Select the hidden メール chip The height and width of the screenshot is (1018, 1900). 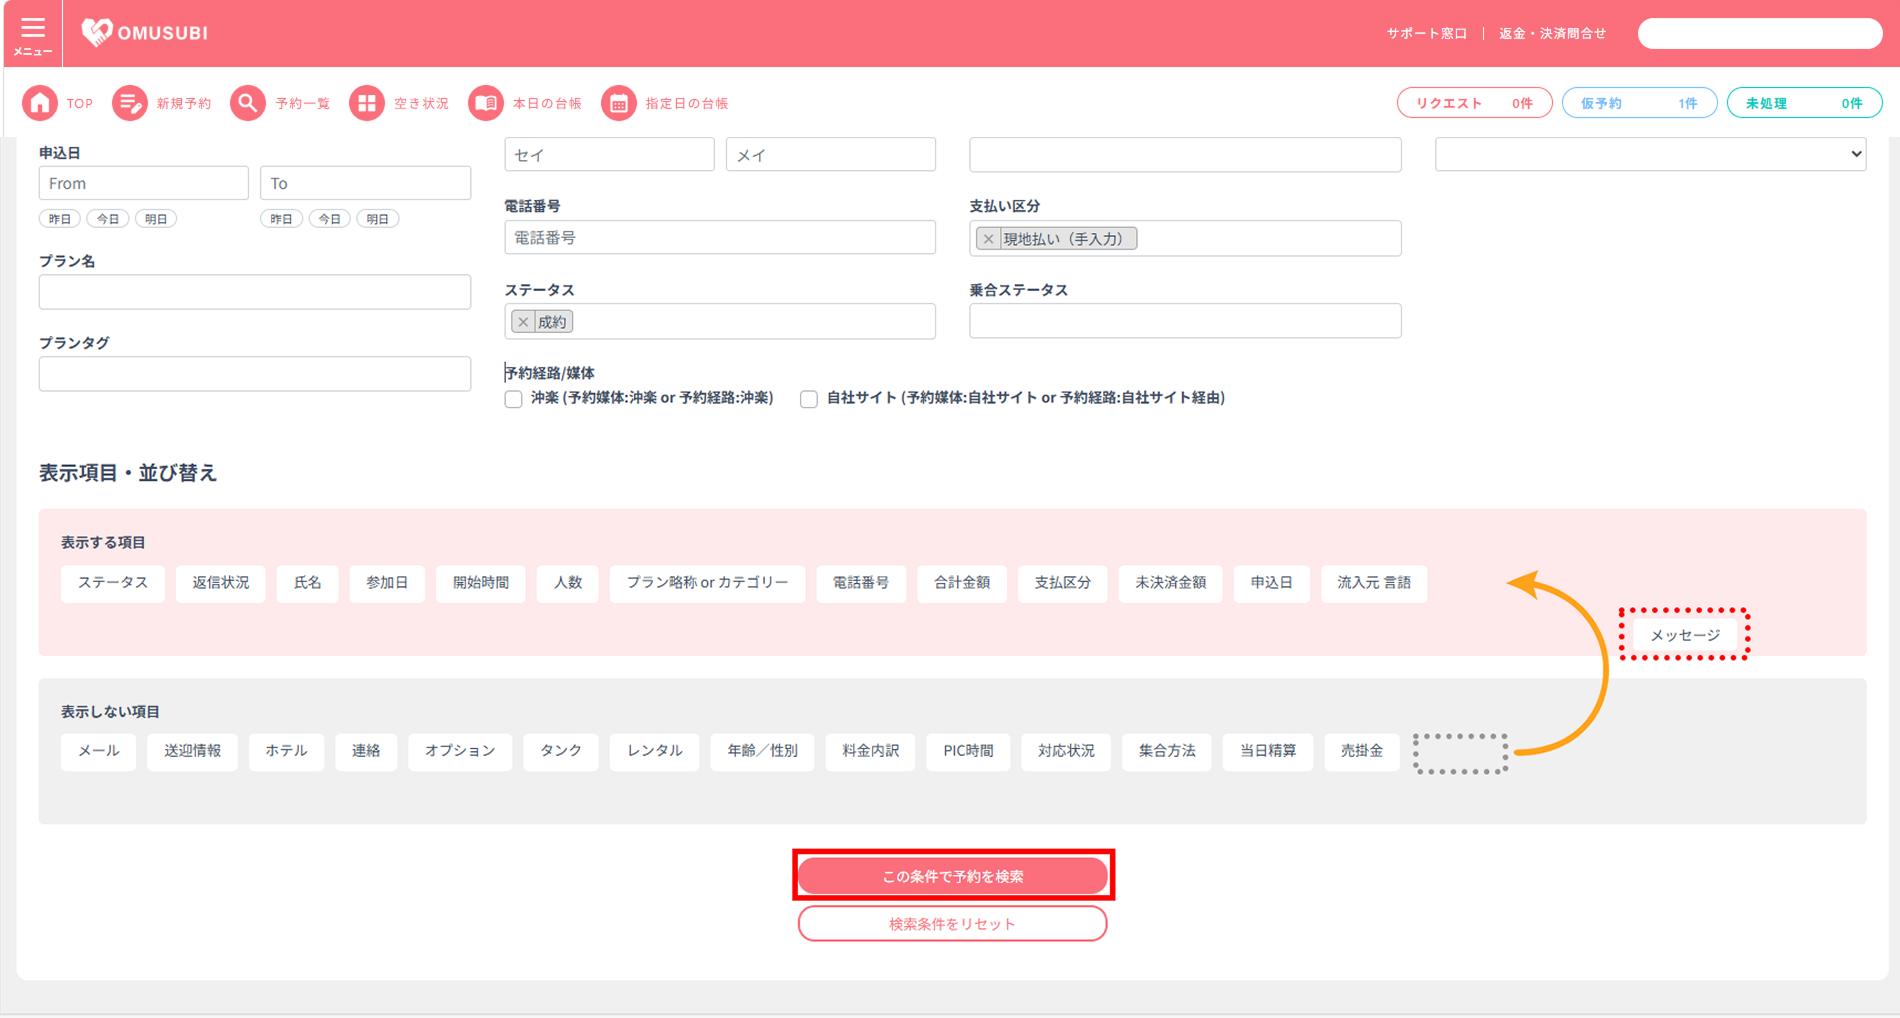click(99, 751)
